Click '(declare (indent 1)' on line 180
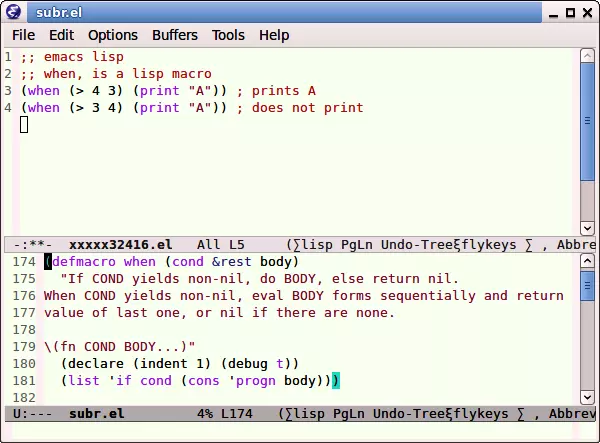The width and height of the screenshot is (600, 443). 135,363
